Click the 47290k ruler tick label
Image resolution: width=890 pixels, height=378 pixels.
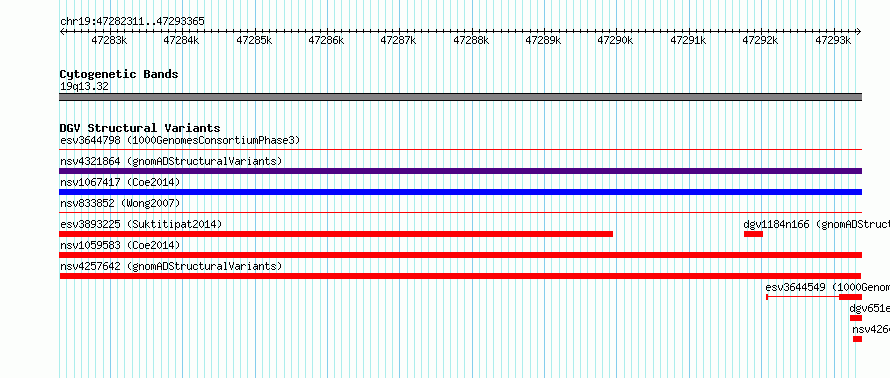pyautogui.click(x=616, y=40)
